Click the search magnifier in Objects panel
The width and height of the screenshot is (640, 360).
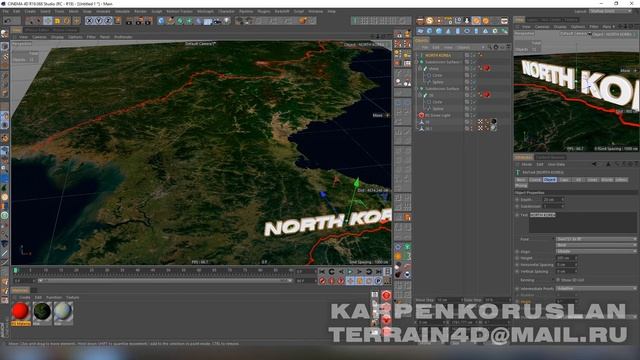coord(489,47)
